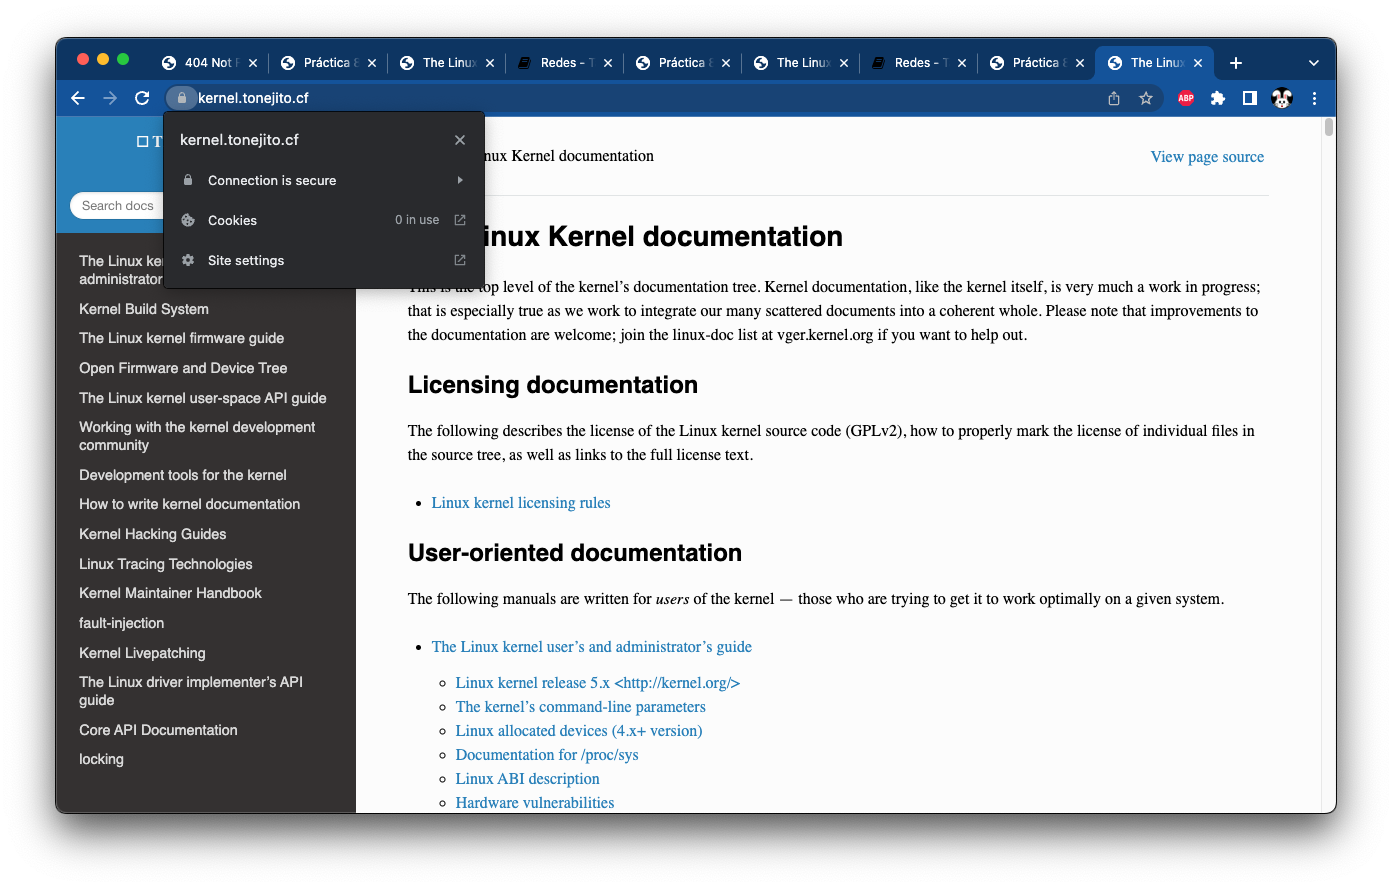Click the share page icon
Screen dimensions: 1392x887
1114,98
